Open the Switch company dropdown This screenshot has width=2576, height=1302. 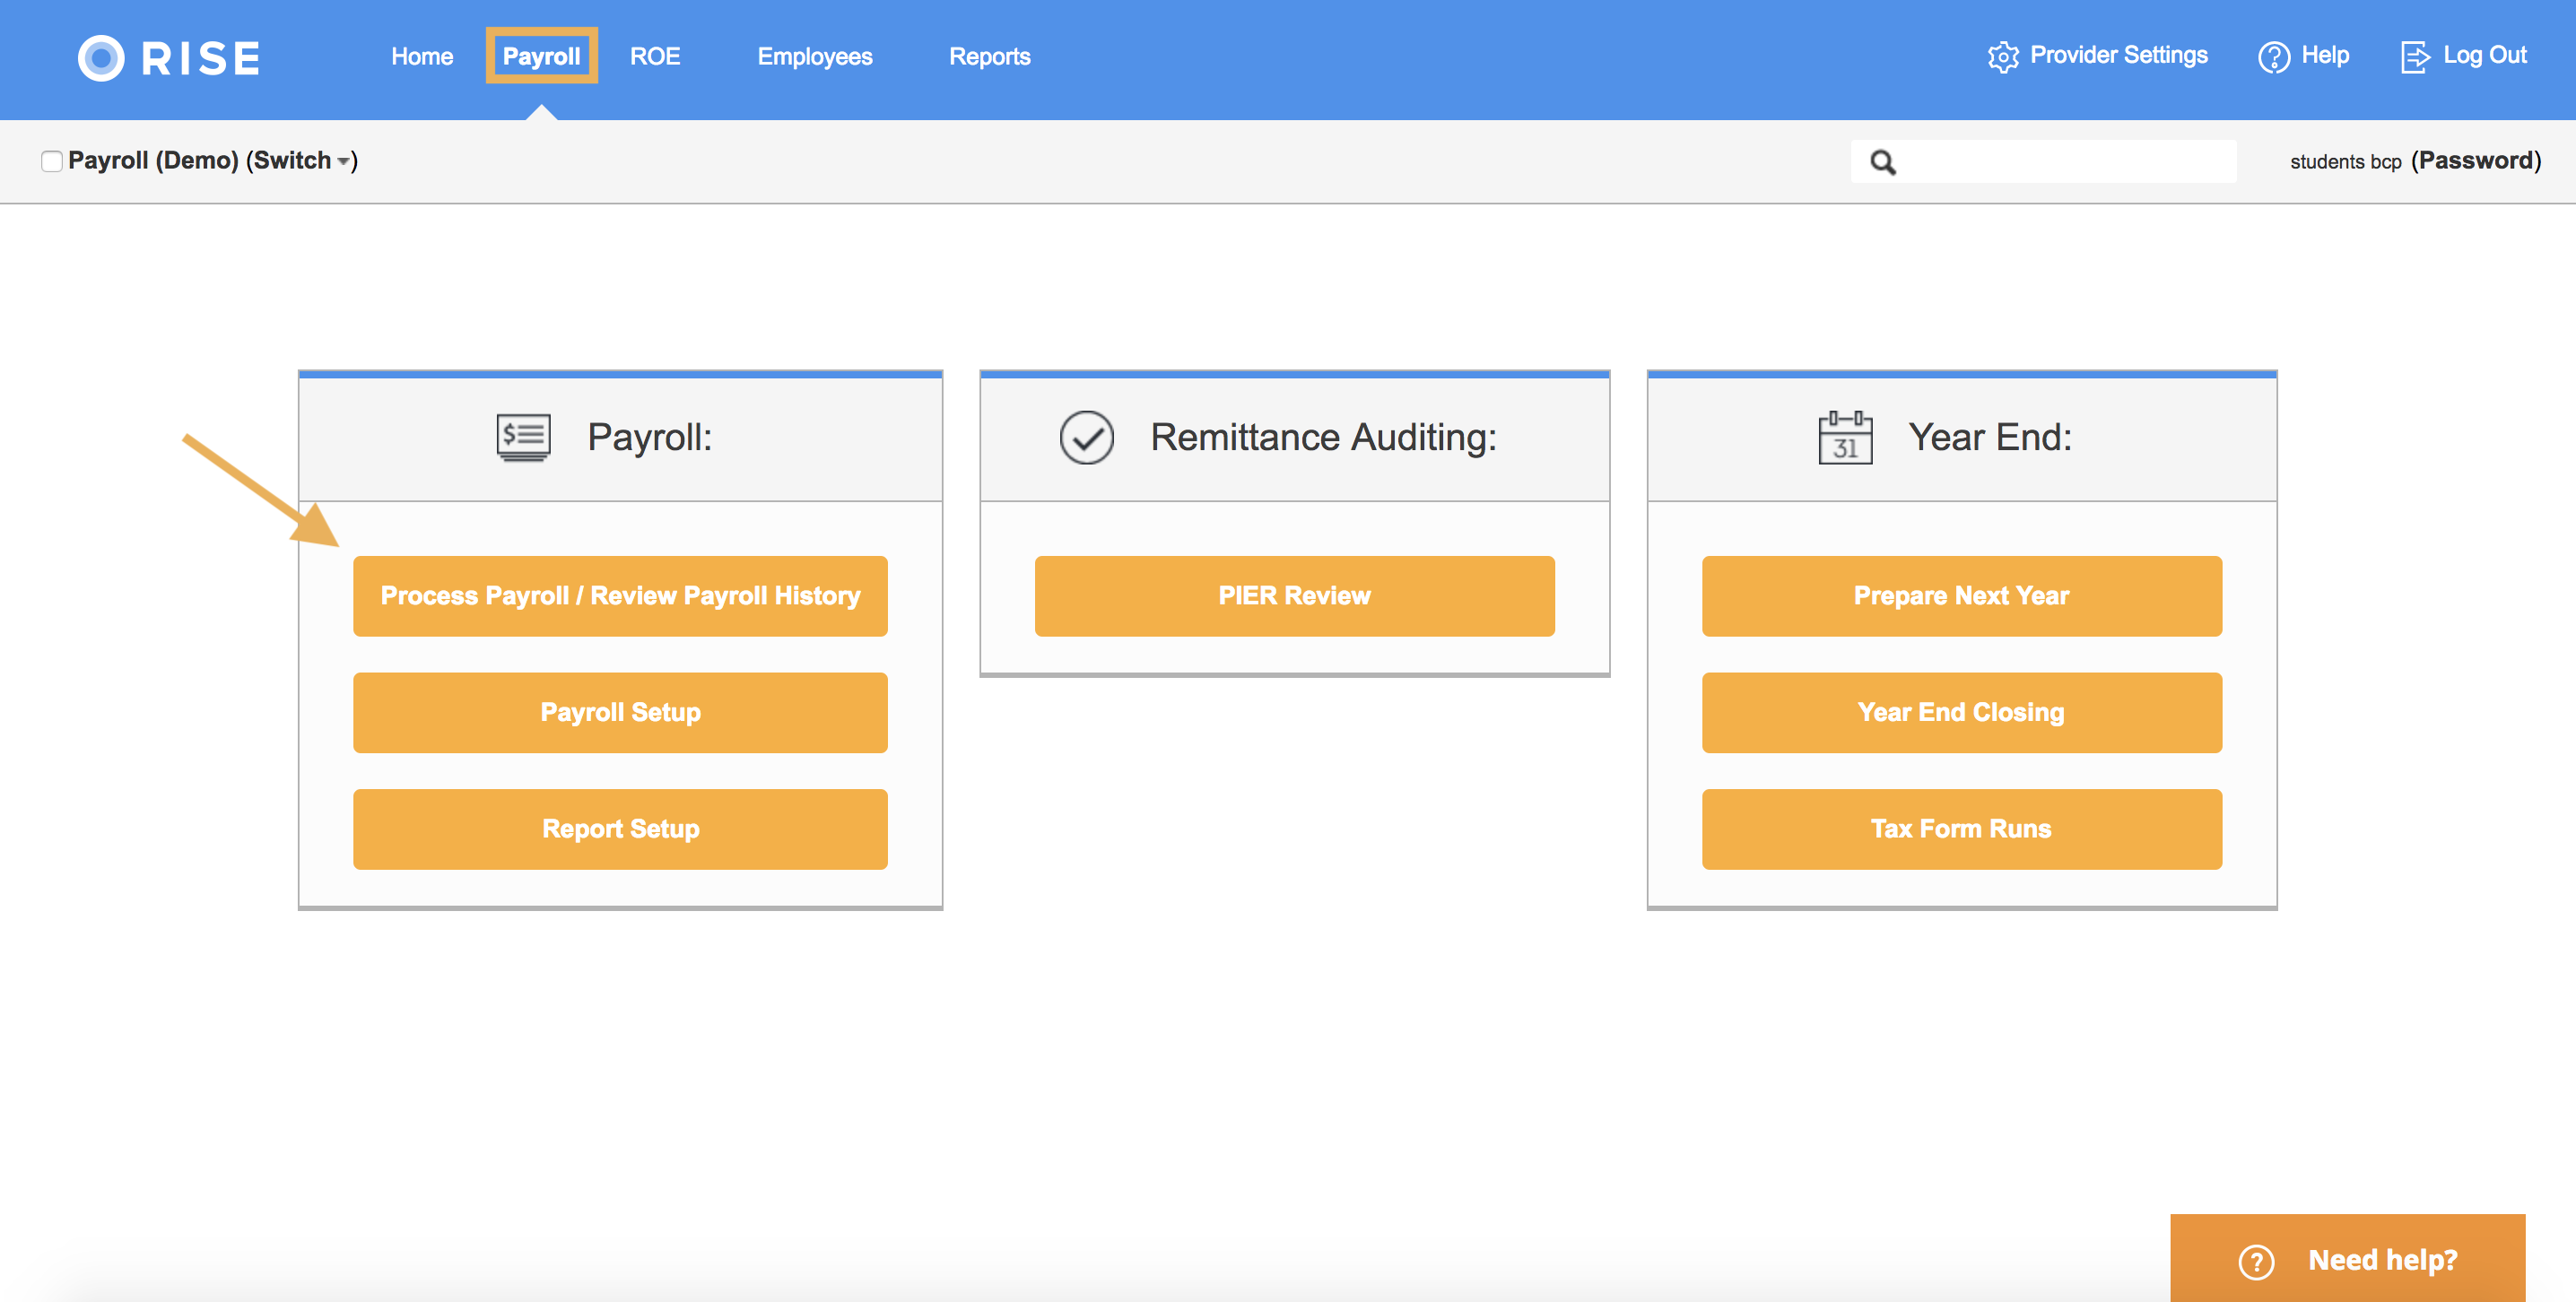[x=347, y=161]
